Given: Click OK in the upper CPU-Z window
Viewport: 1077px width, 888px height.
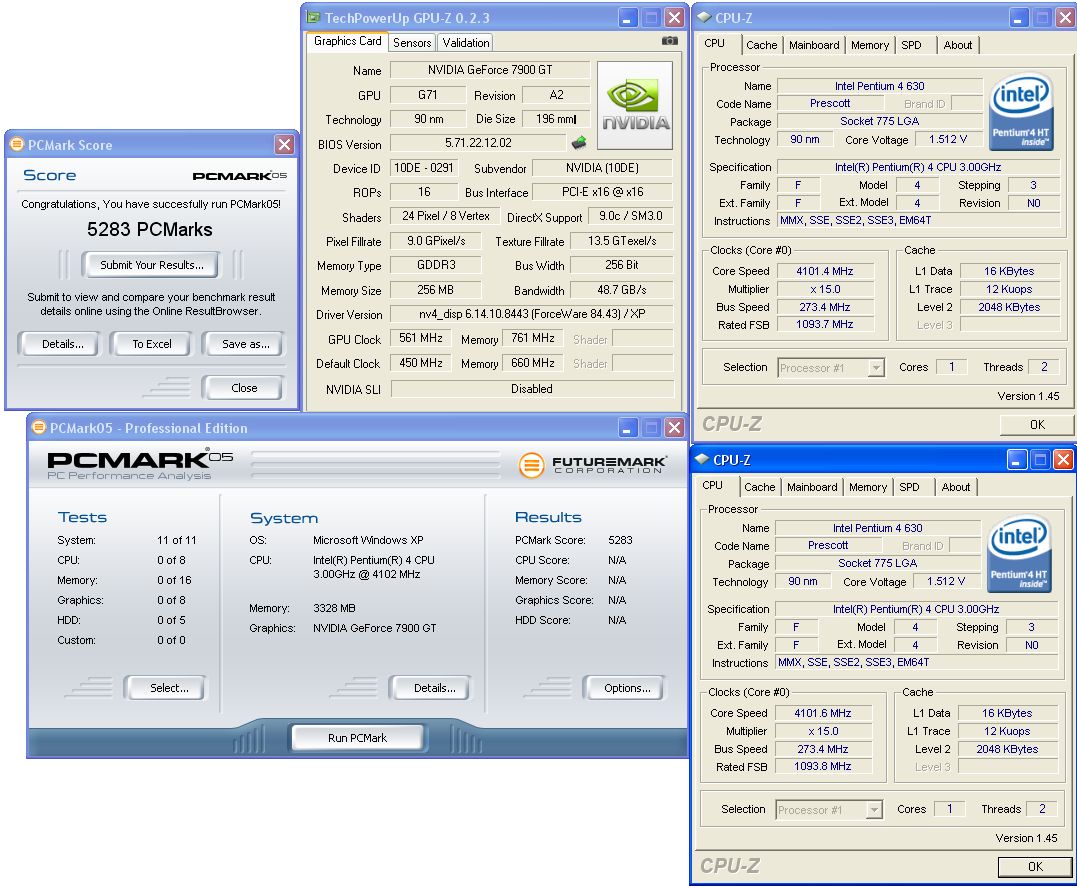Looking at the screenshot, I should pos(1037,425).
